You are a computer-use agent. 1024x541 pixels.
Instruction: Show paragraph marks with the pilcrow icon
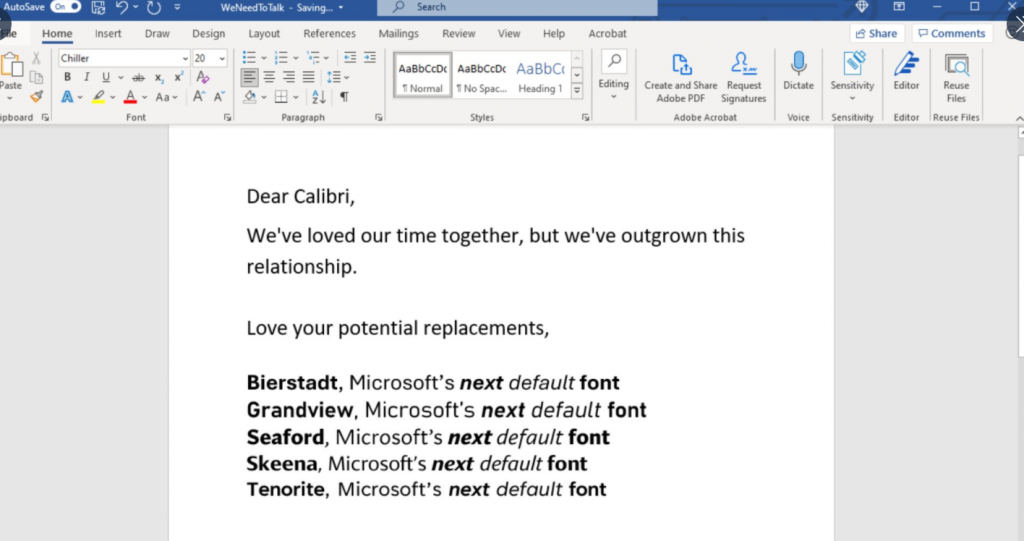(x=344, y=97)
